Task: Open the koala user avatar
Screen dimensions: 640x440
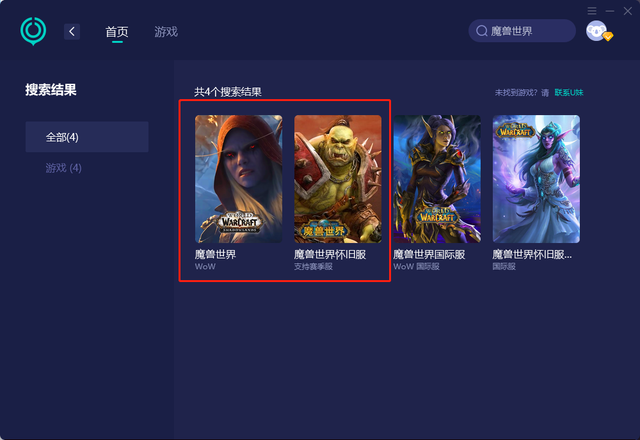Action: (596, 31)
